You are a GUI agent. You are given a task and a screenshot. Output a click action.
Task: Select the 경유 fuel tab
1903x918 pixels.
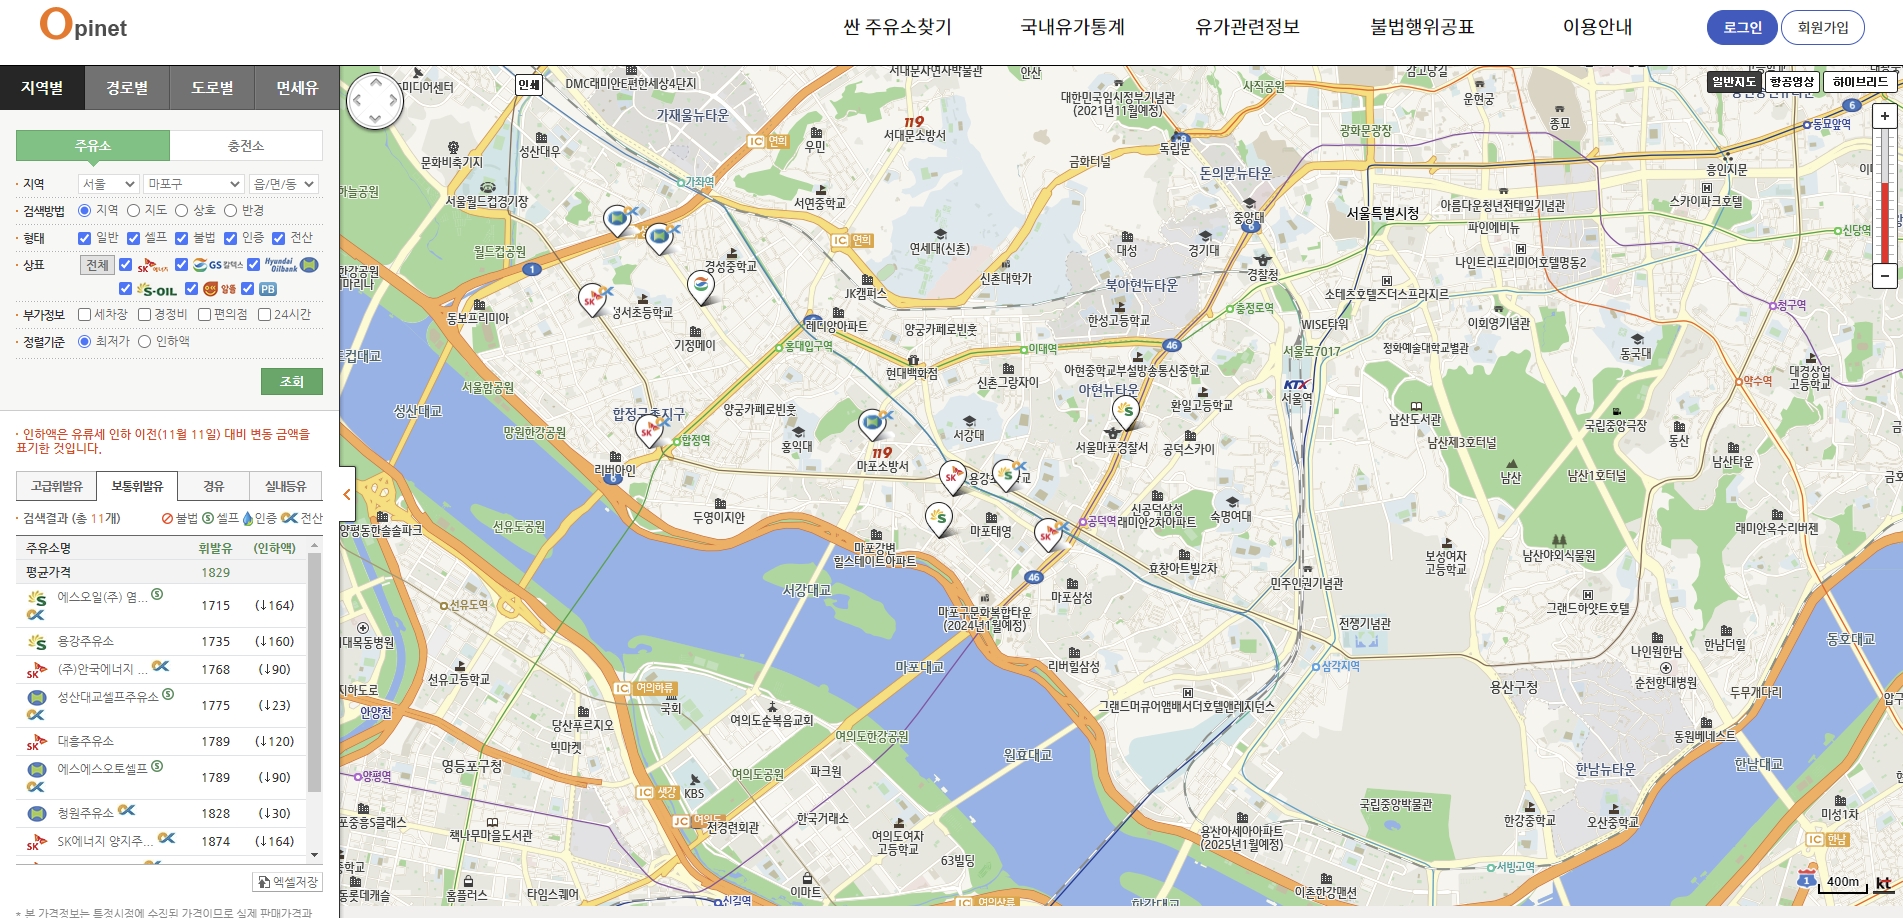[214, 486]
